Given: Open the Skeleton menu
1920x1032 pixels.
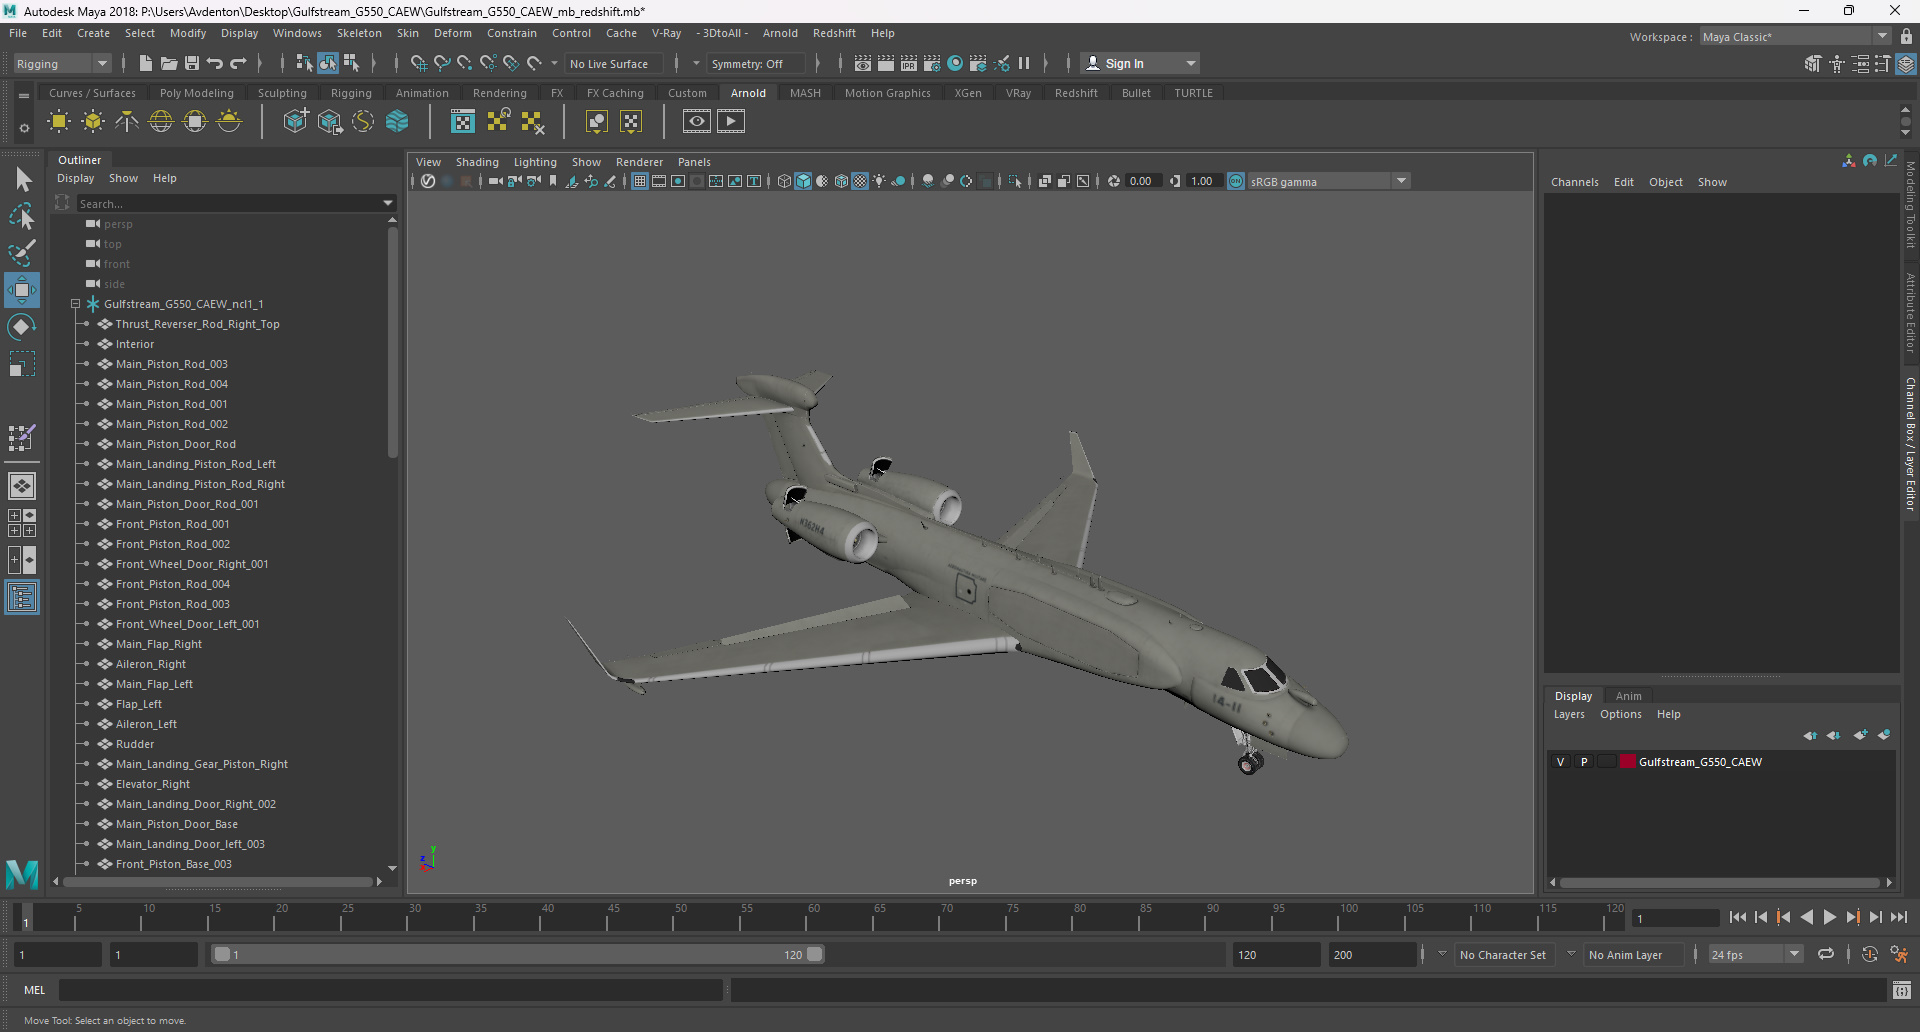Looking at the screenshot, I should point(359,33).
